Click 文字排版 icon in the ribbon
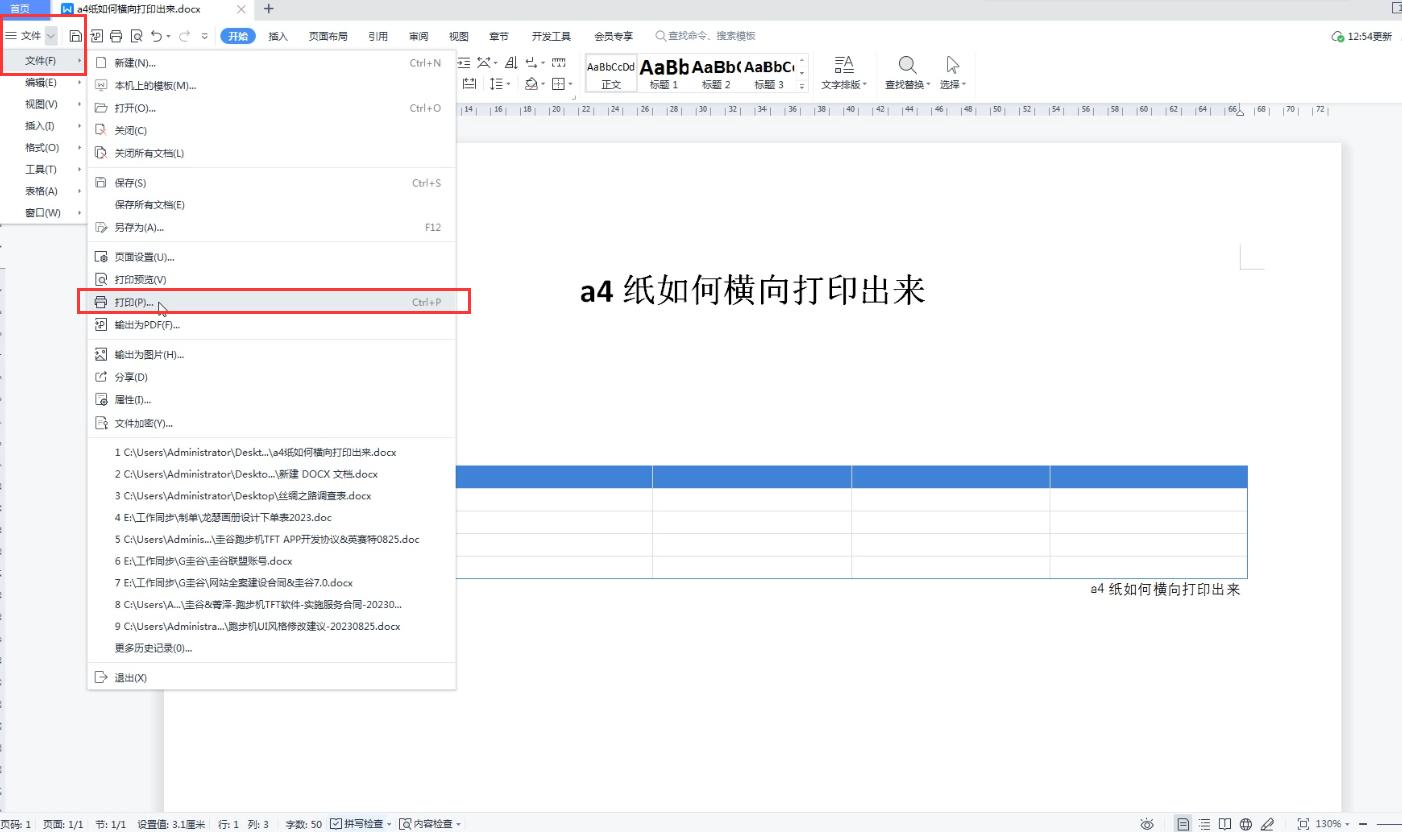Viewport: 1402px width, 832px height. tap(844, 70)
